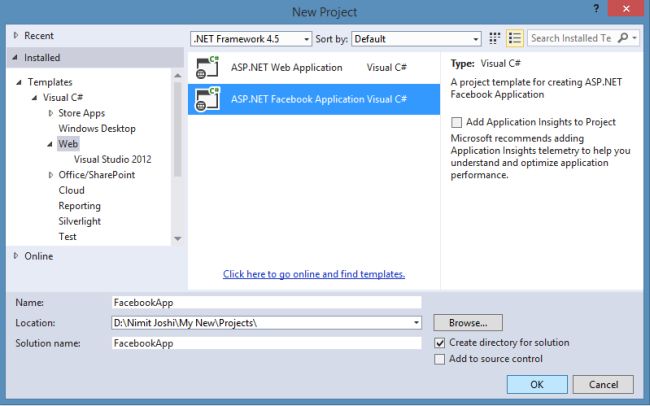Image resolution: width=650 pixels, height=406 pixels.
Task: Expand the Store Apps node
Action: coord(51,113)
